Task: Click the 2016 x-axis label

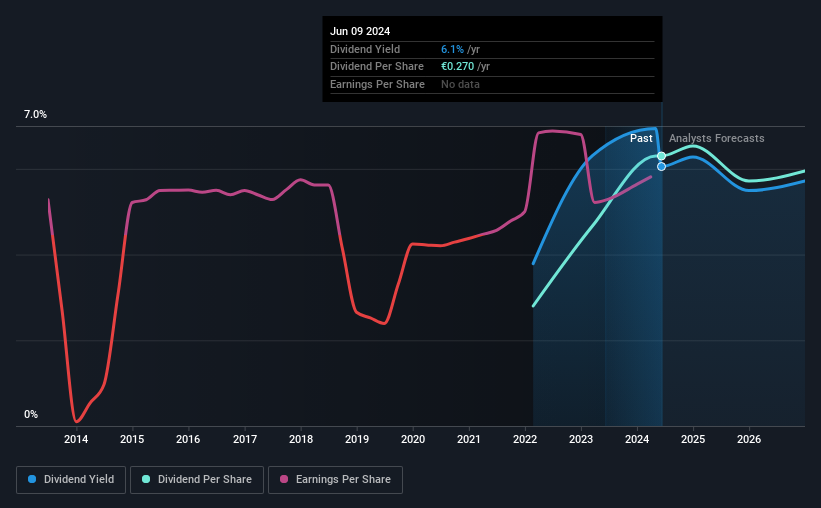Action: tap(188, 439)
